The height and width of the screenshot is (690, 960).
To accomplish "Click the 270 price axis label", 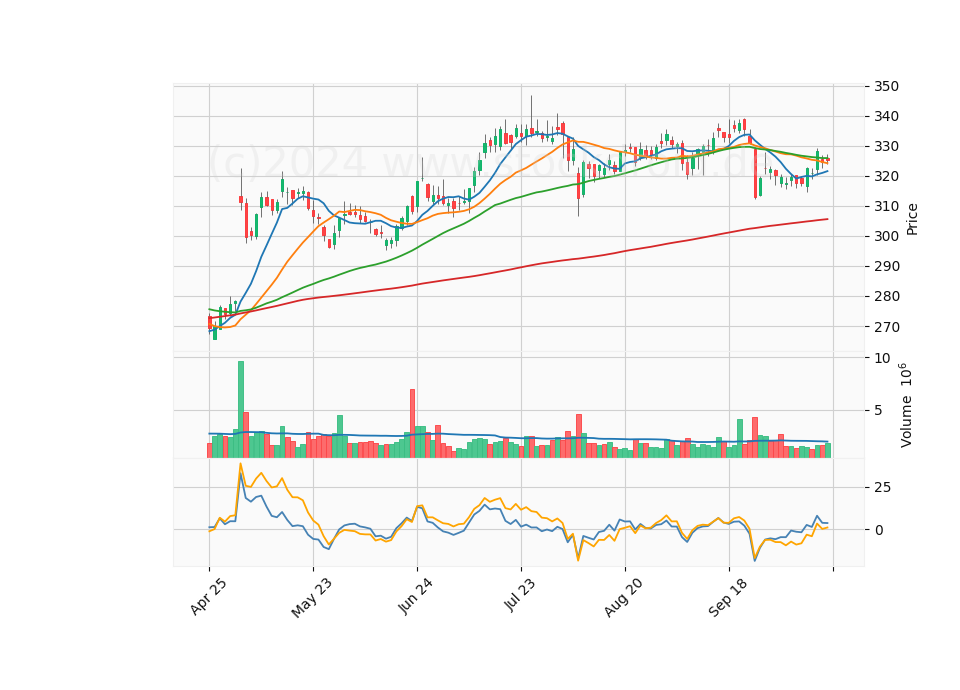I will [x=886, y=327].
